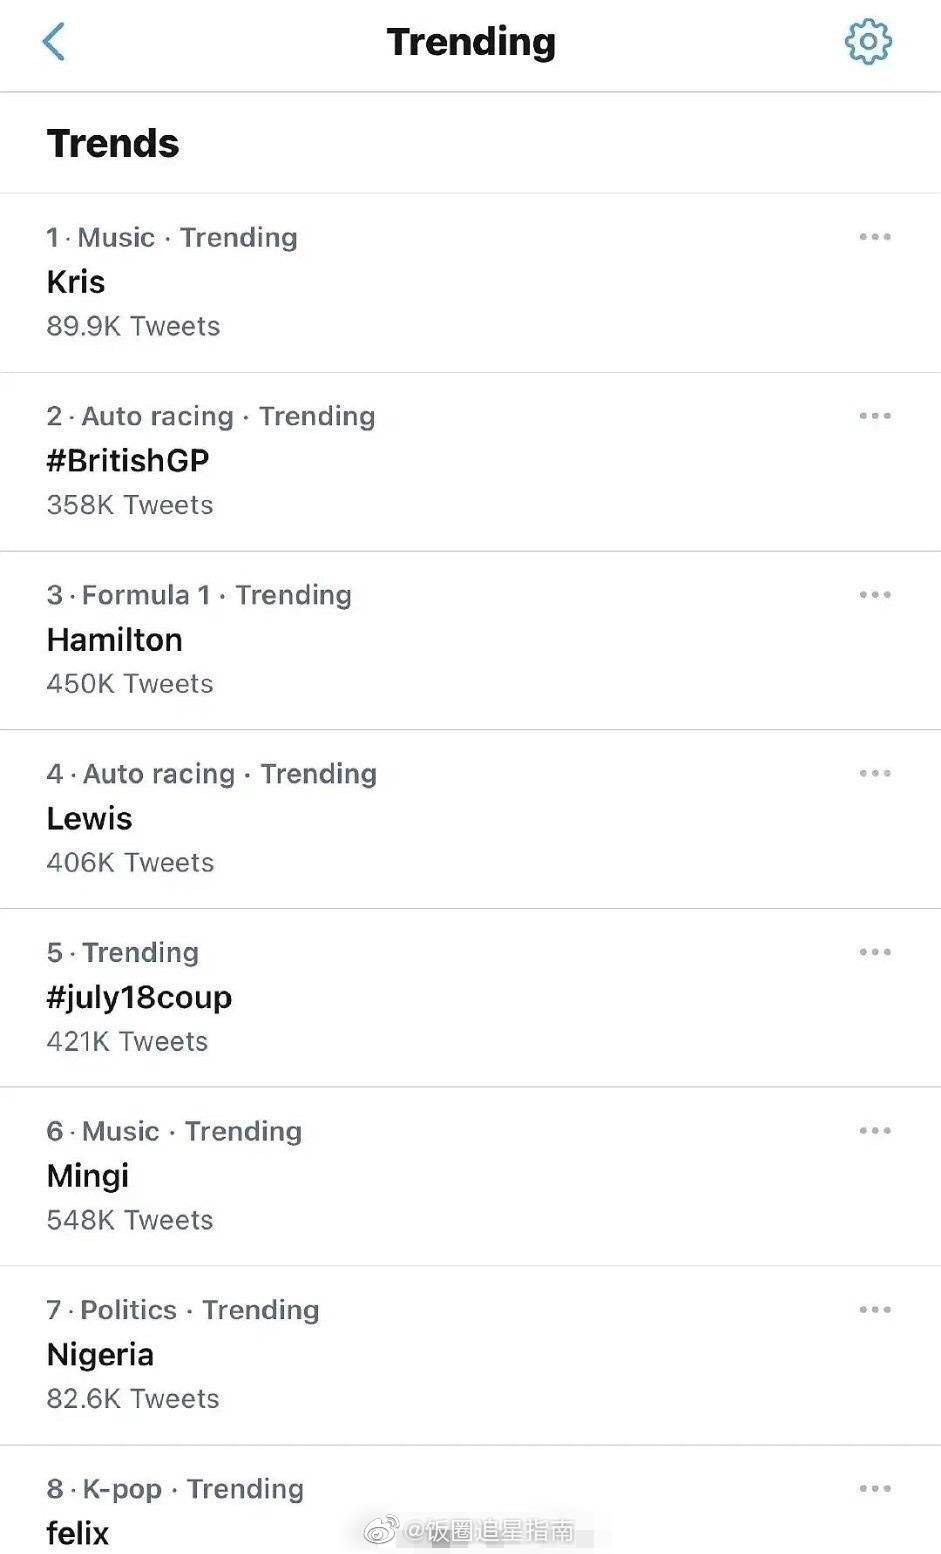Viewport: 941px width, 1554px height.
Task: Select the Lewis trending topic
Action: [x=90, y=819]
